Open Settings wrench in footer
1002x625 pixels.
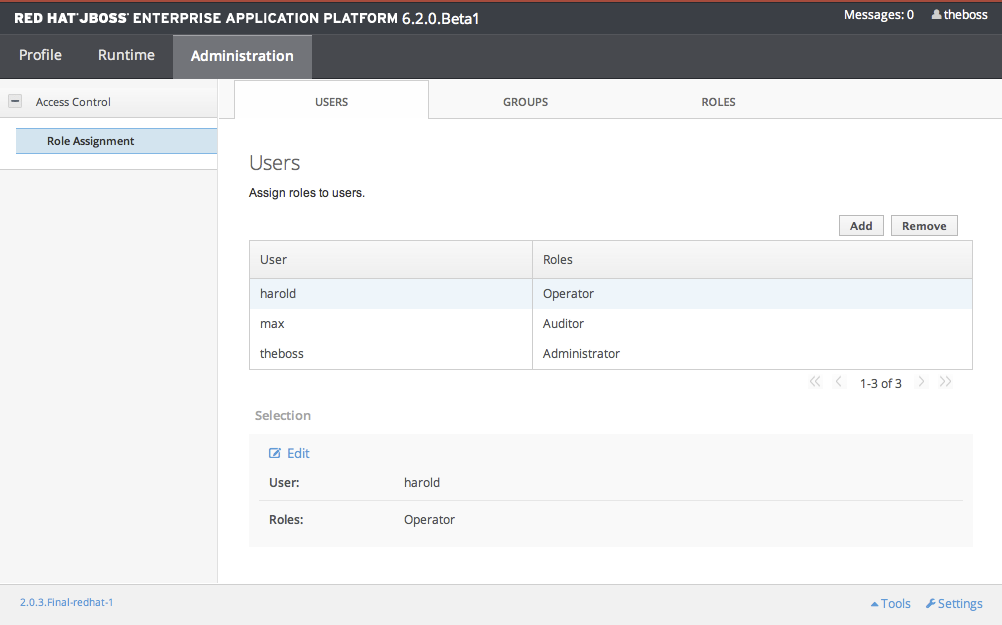pyautogui.click(x=931, y=604)
